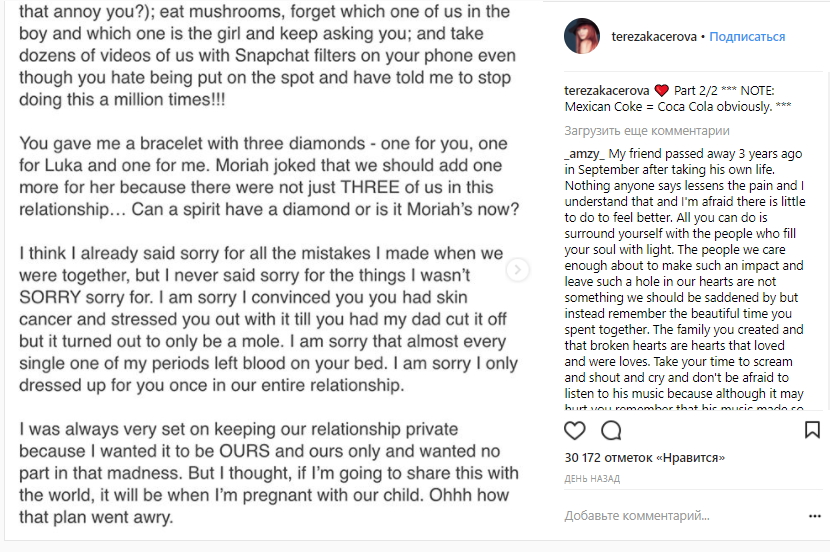Like the post with the heart icon
Image resolution: width=830 pixels, height=552 pixels.
point(575,431)
